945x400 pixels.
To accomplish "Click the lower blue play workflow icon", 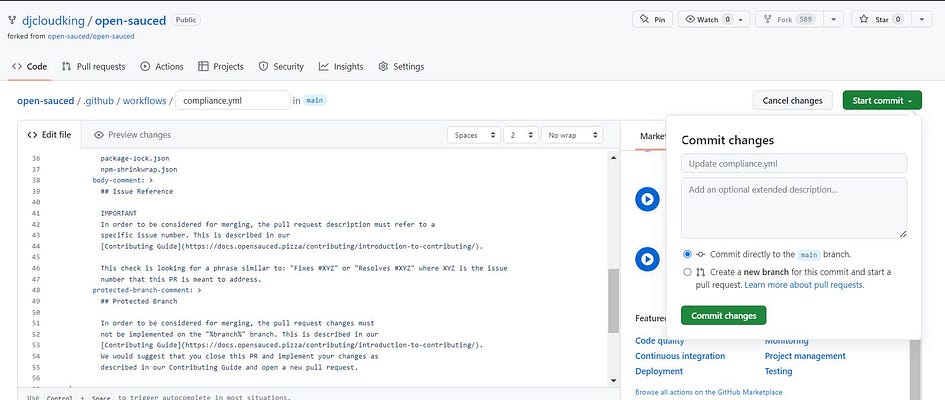I will tap(647, 259).
